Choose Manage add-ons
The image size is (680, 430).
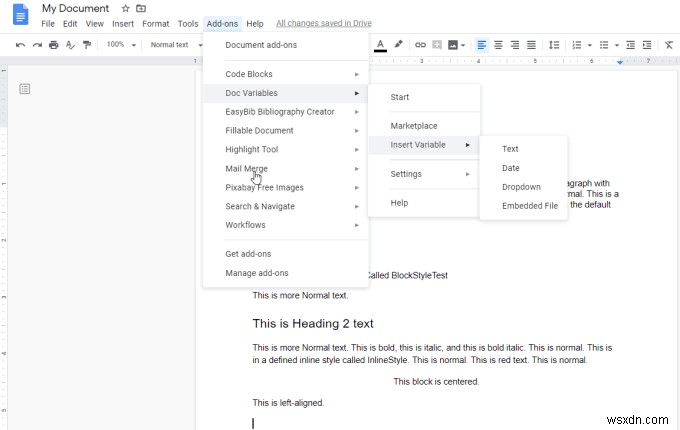pyautogui.click(x=285, y=273)
